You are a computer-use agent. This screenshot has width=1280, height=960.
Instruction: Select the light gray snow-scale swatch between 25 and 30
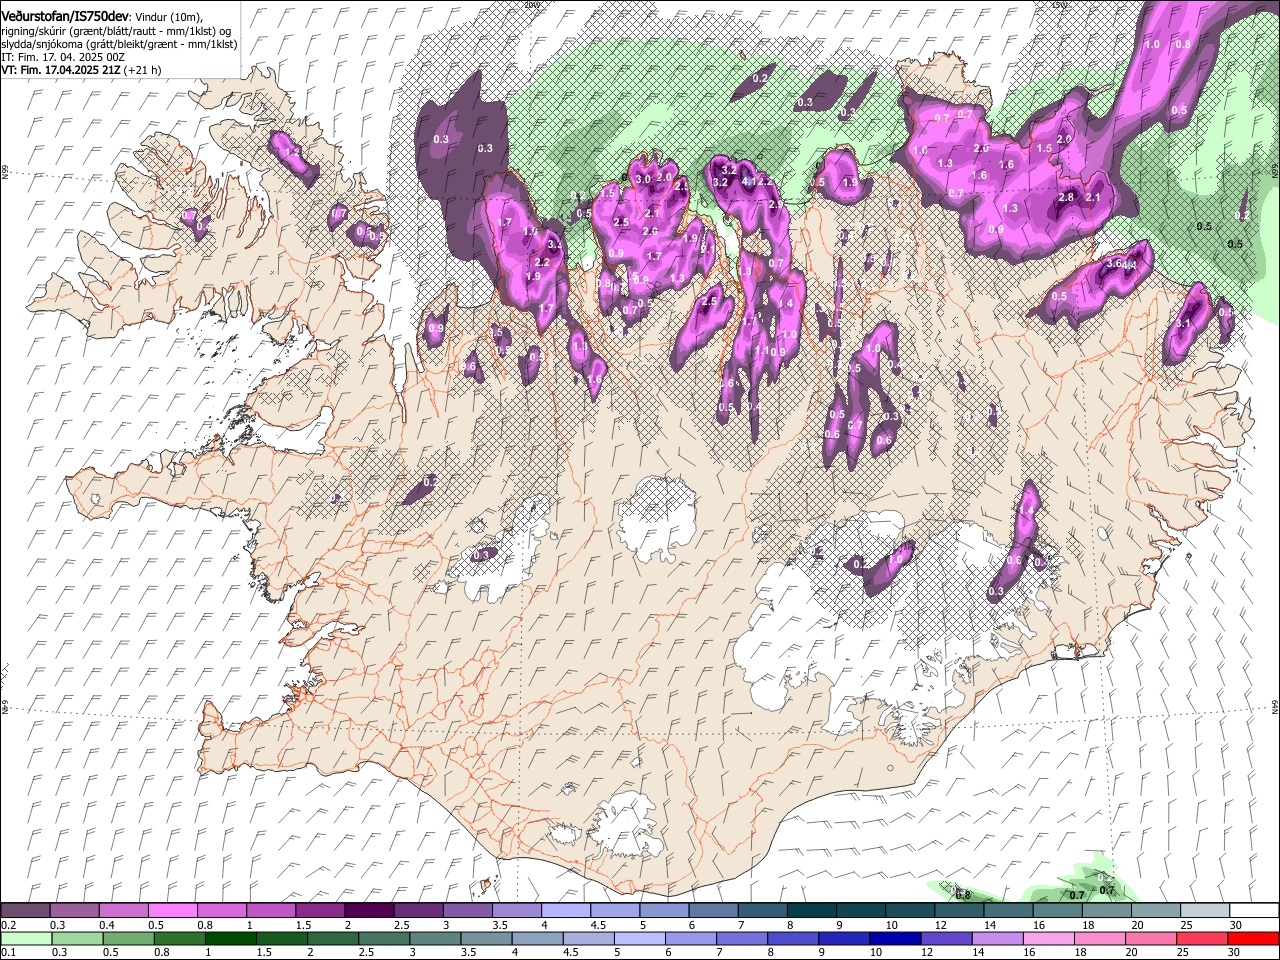tap(1203, 910)
